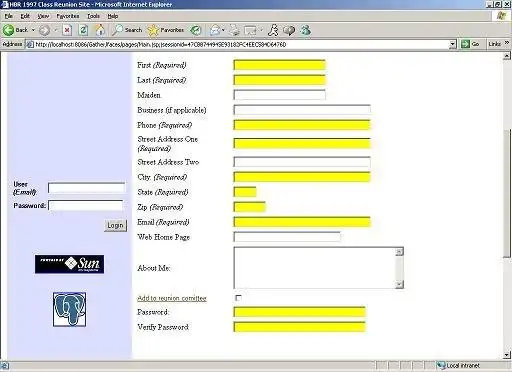Click the page vertical scrollbar thumb
The width and height of the screenshot is (512, 372).
(507, 193)
